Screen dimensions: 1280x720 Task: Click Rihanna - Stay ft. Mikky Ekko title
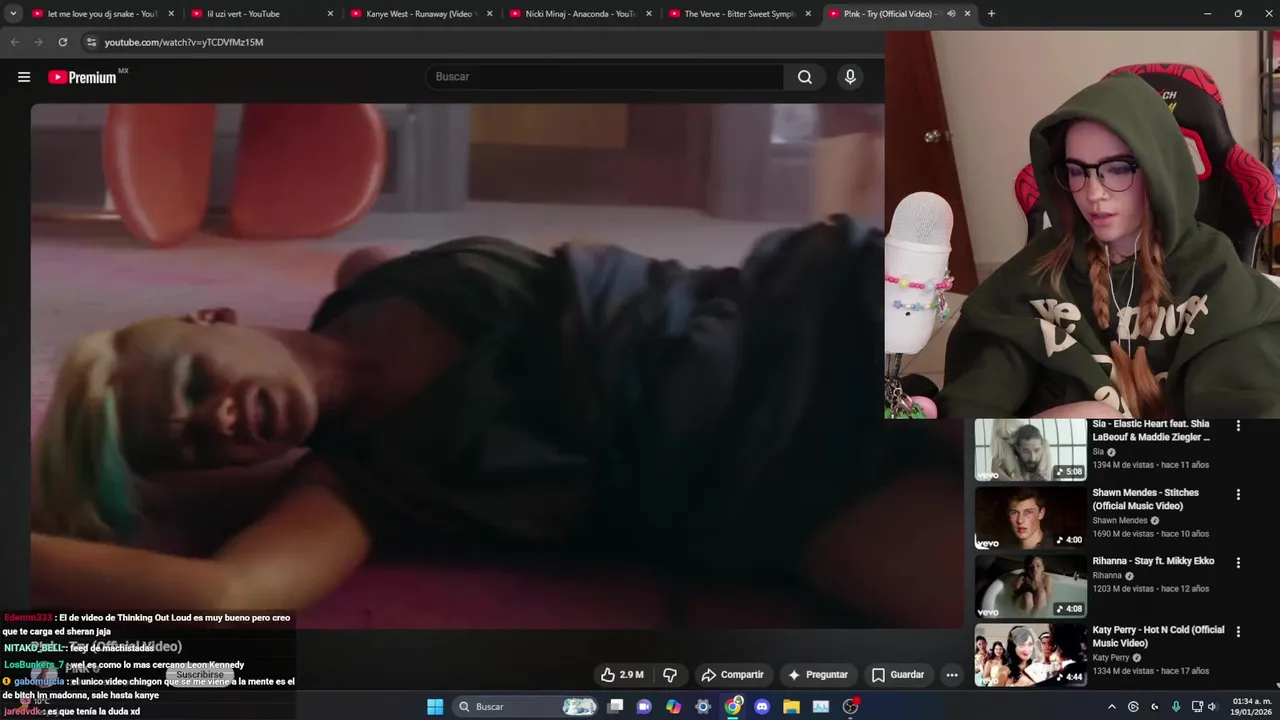1153,561
